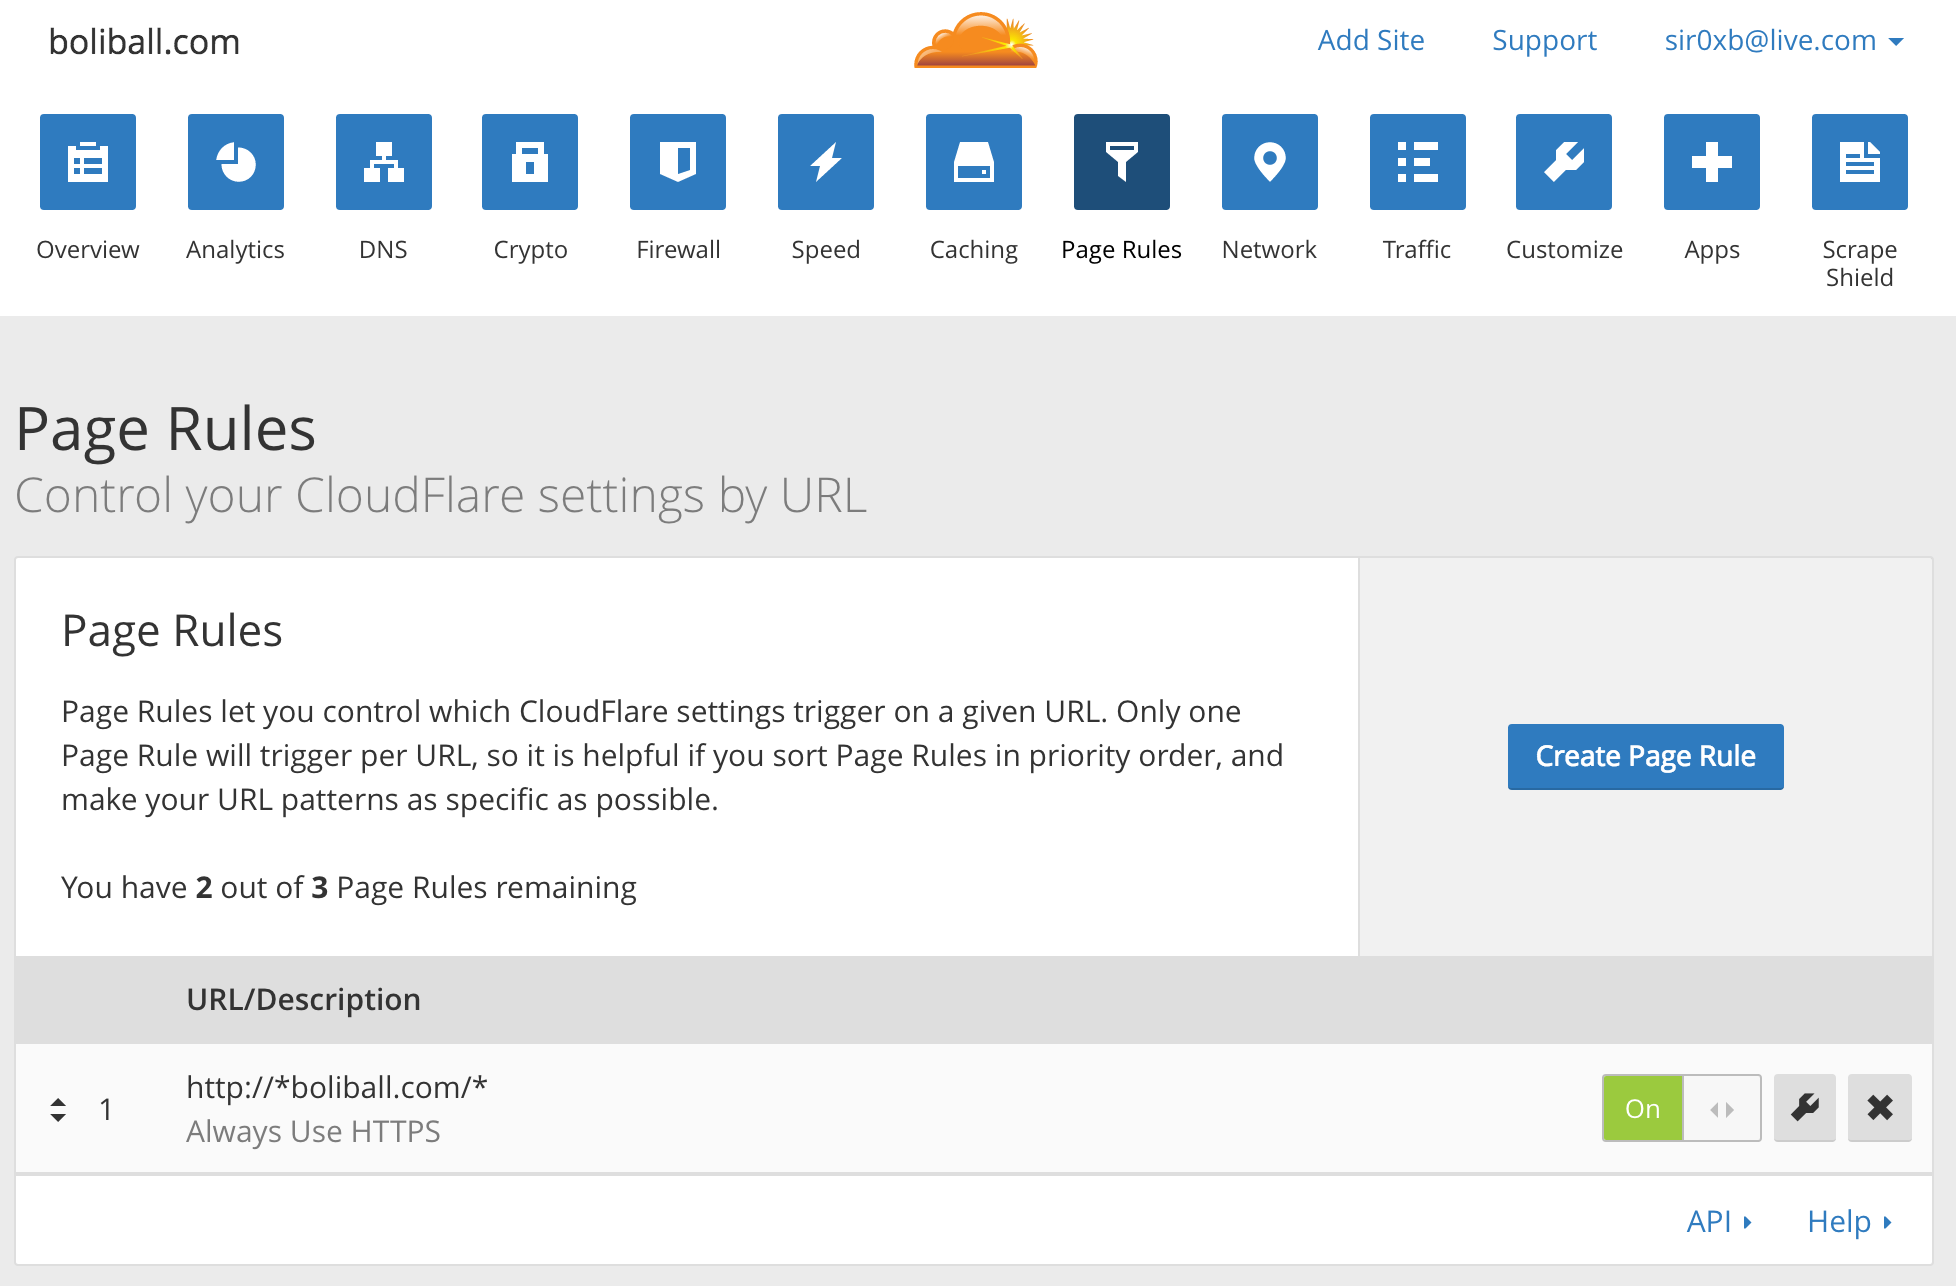Reorder rule 1 using the priority arrows

58,1109
